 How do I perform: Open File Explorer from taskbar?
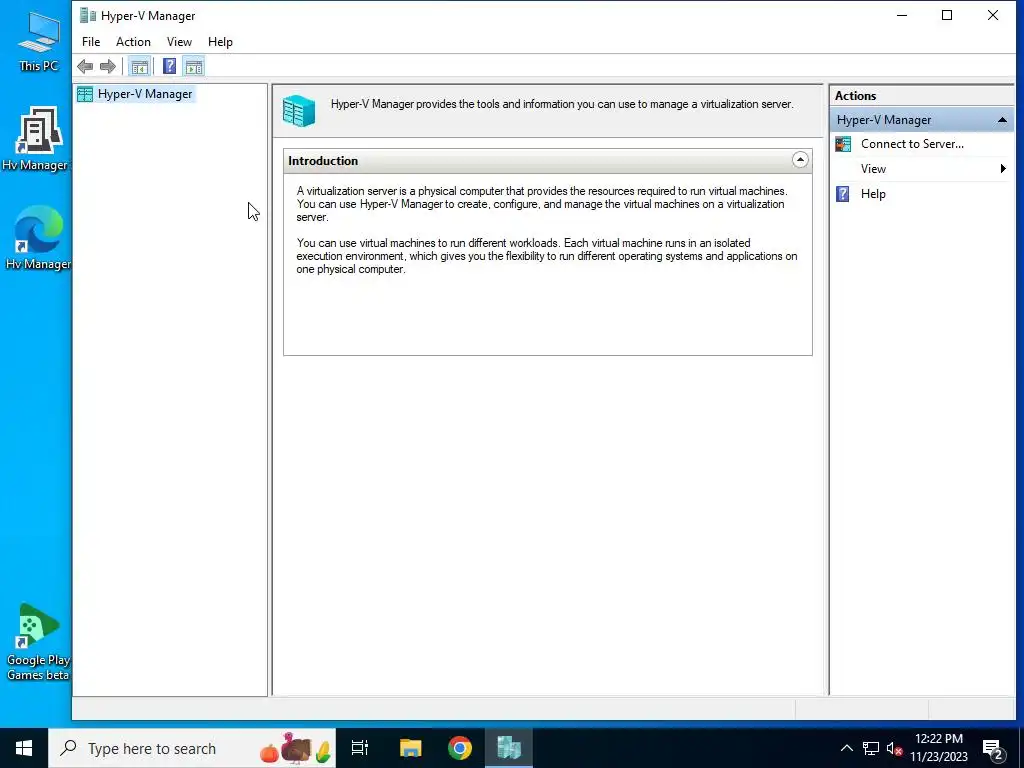pyautogui.click(x=410, y=748)
